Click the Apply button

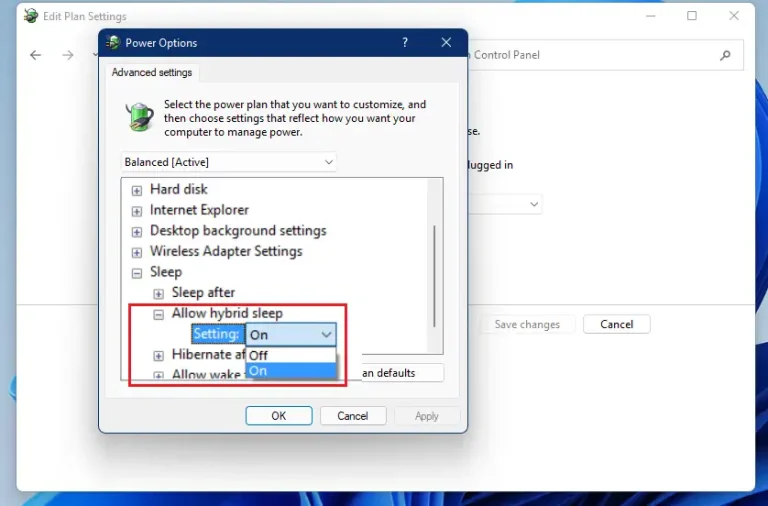(427, 416)
